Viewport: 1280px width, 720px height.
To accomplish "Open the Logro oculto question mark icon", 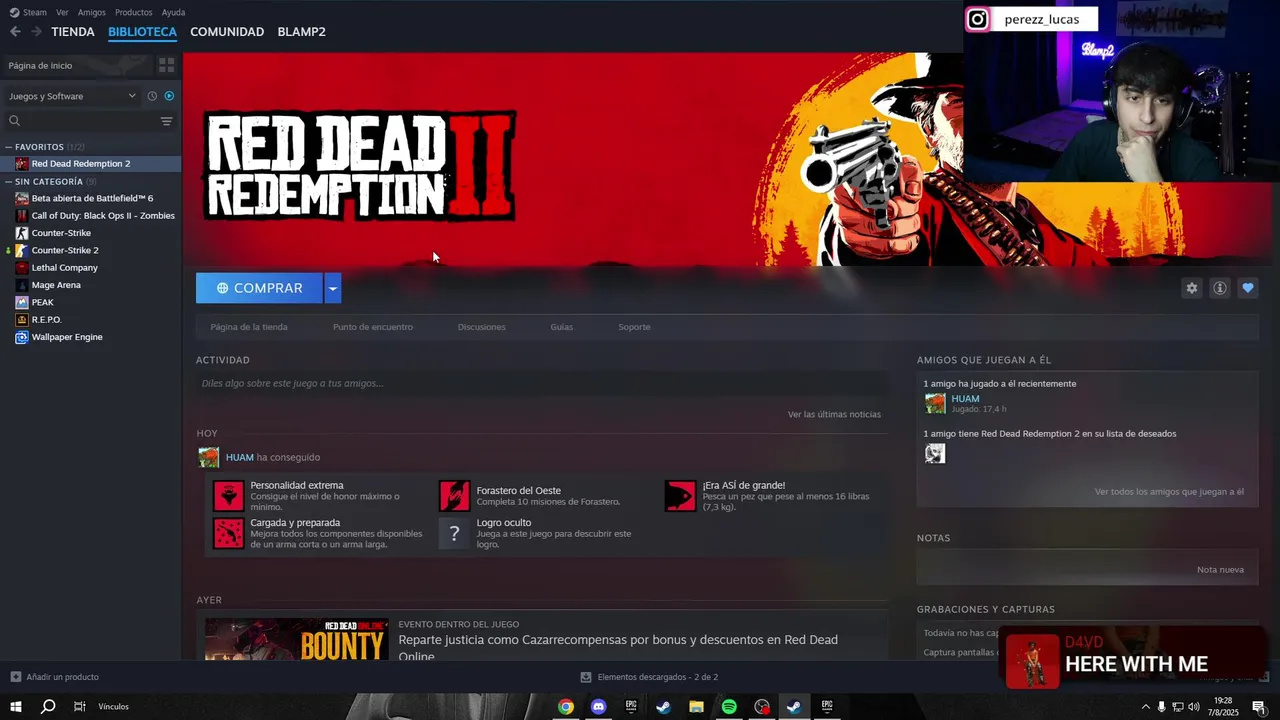I will (454, 533).
